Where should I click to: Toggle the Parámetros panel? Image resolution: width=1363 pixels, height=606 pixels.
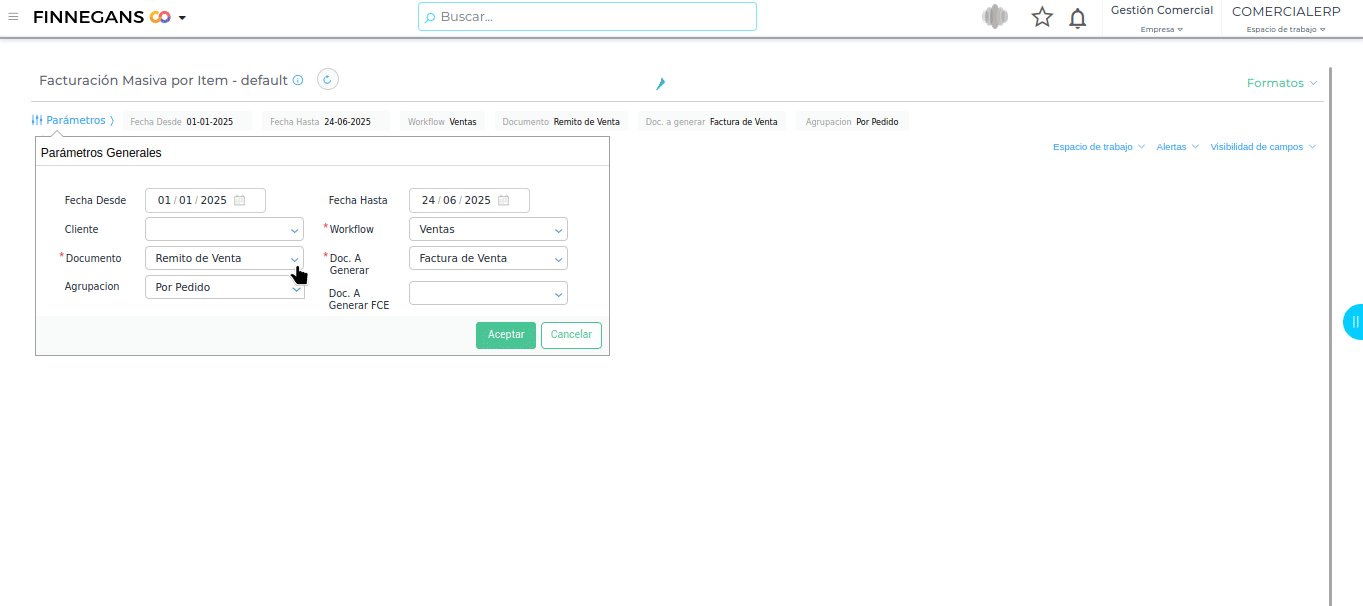[x=72, y=120]
